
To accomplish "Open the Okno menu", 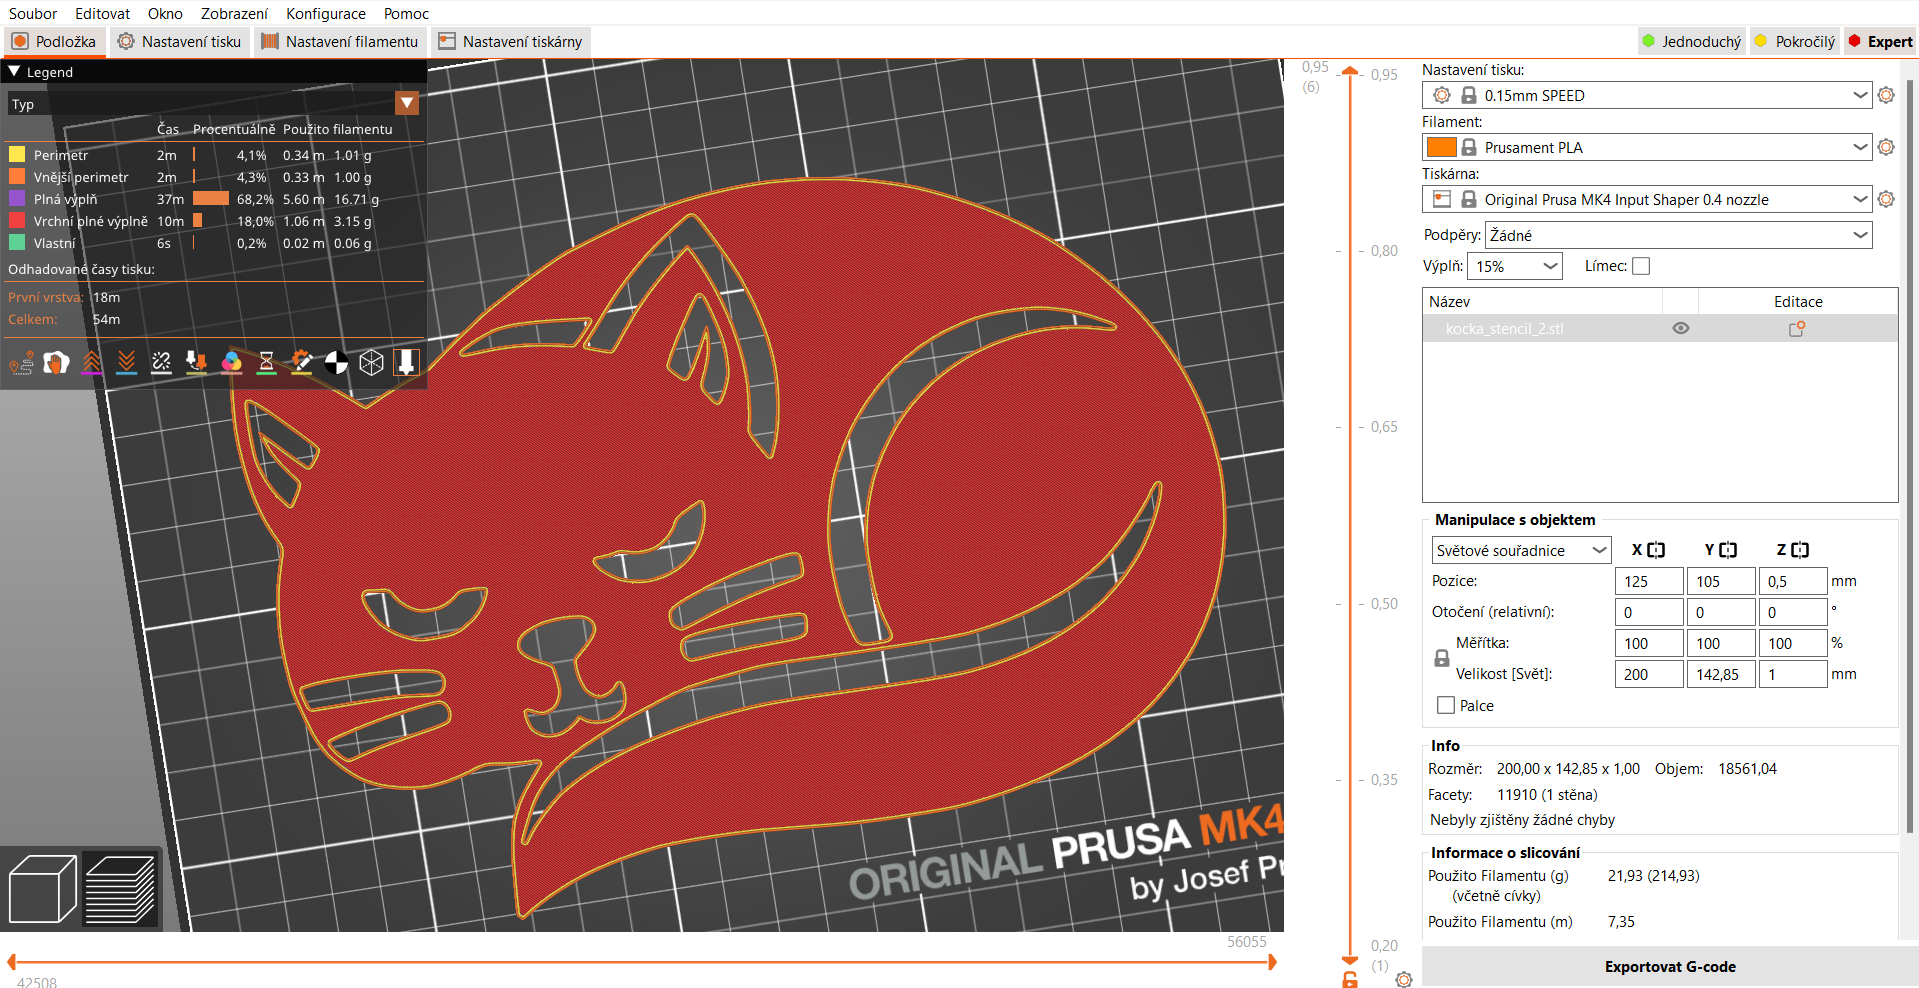I will coord(165,13).
